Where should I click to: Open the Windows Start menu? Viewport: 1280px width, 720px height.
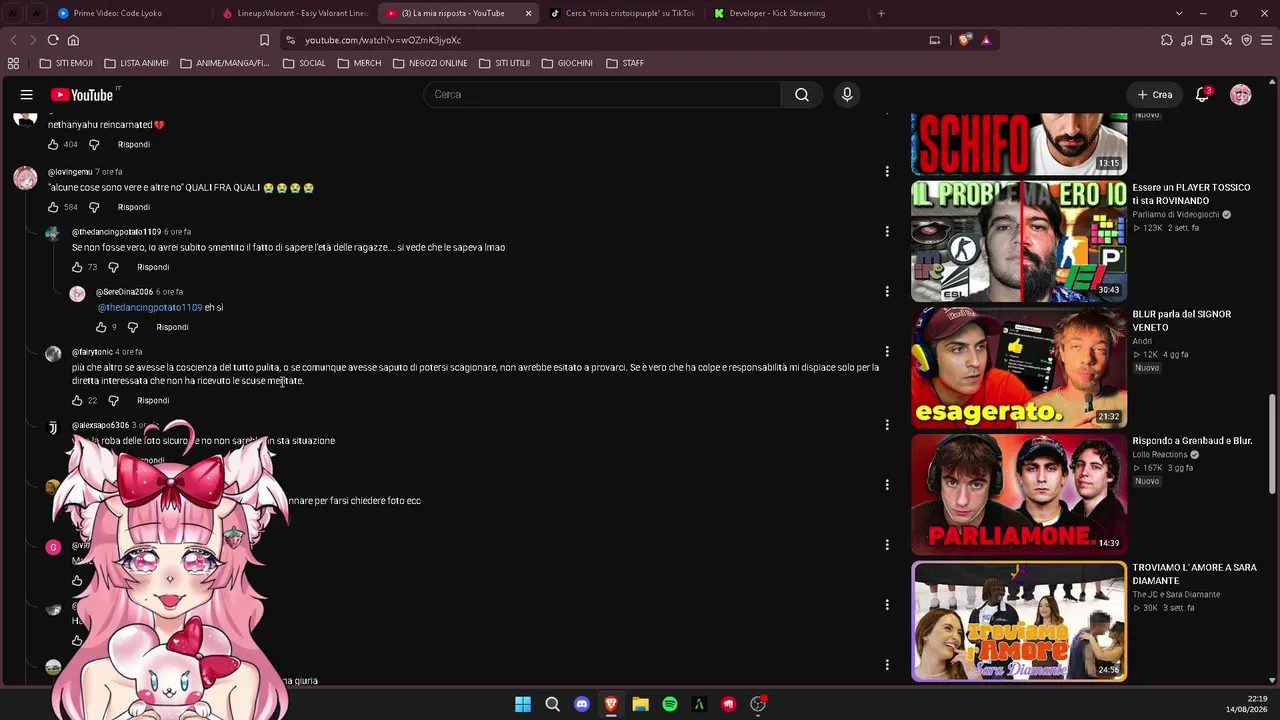click(x=523, y=704)
